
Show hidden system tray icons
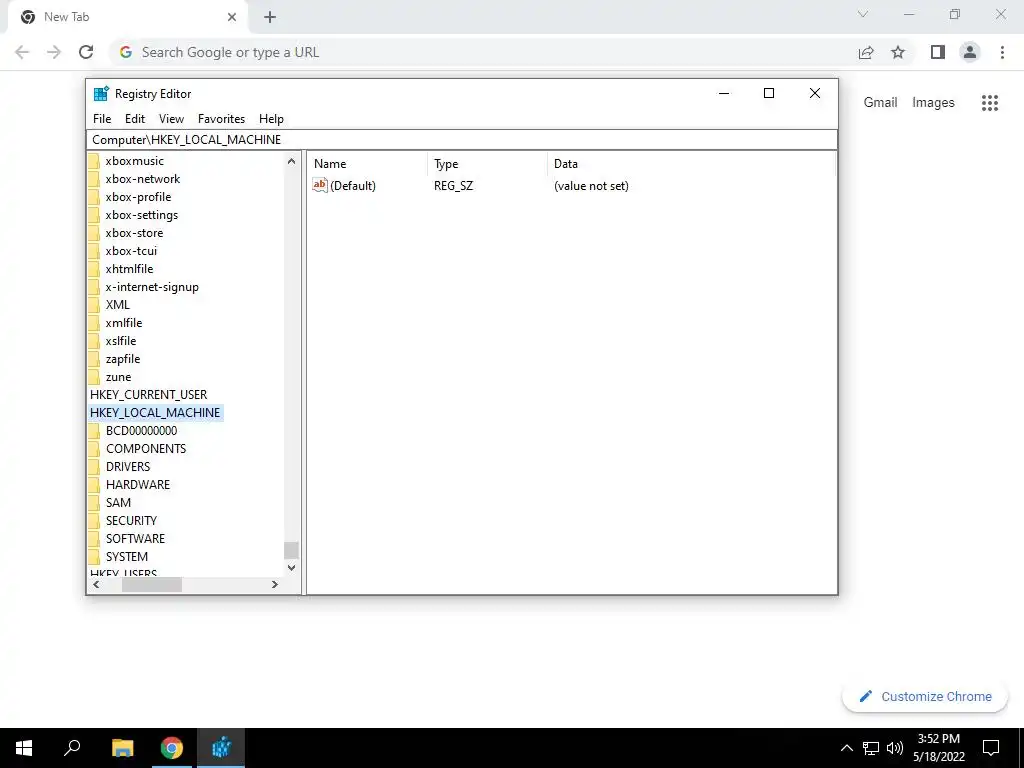coord(846,748)
